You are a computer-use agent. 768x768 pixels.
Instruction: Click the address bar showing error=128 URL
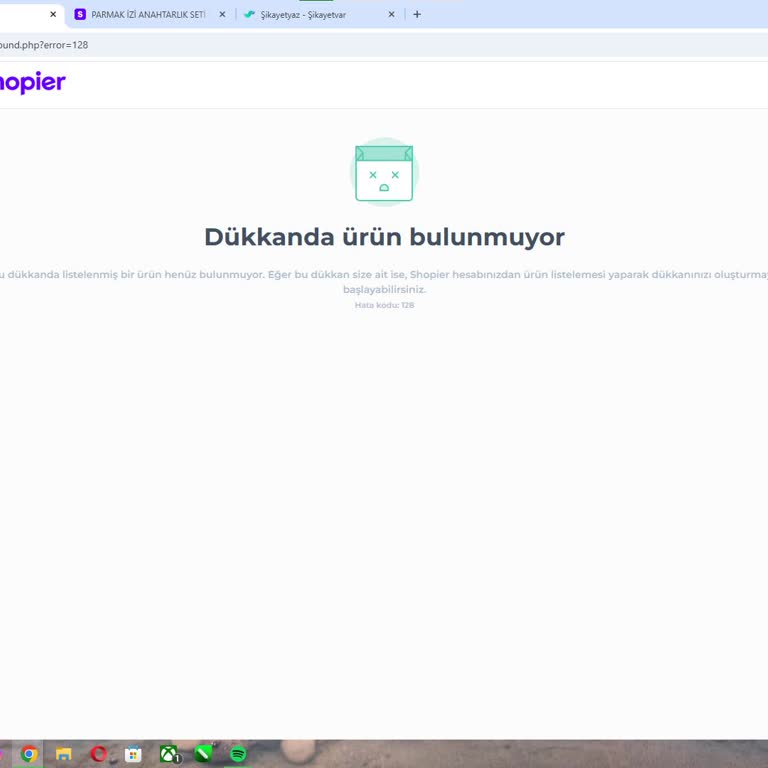pyautogui.click(x=382, y=45)
